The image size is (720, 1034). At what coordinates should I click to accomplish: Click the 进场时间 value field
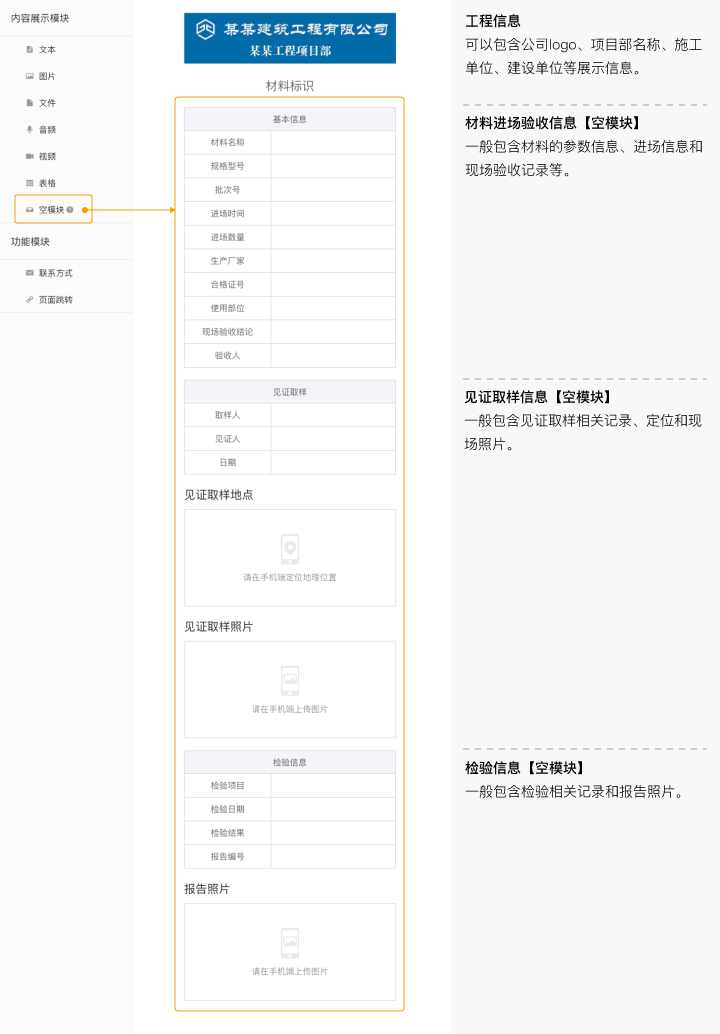333,214
